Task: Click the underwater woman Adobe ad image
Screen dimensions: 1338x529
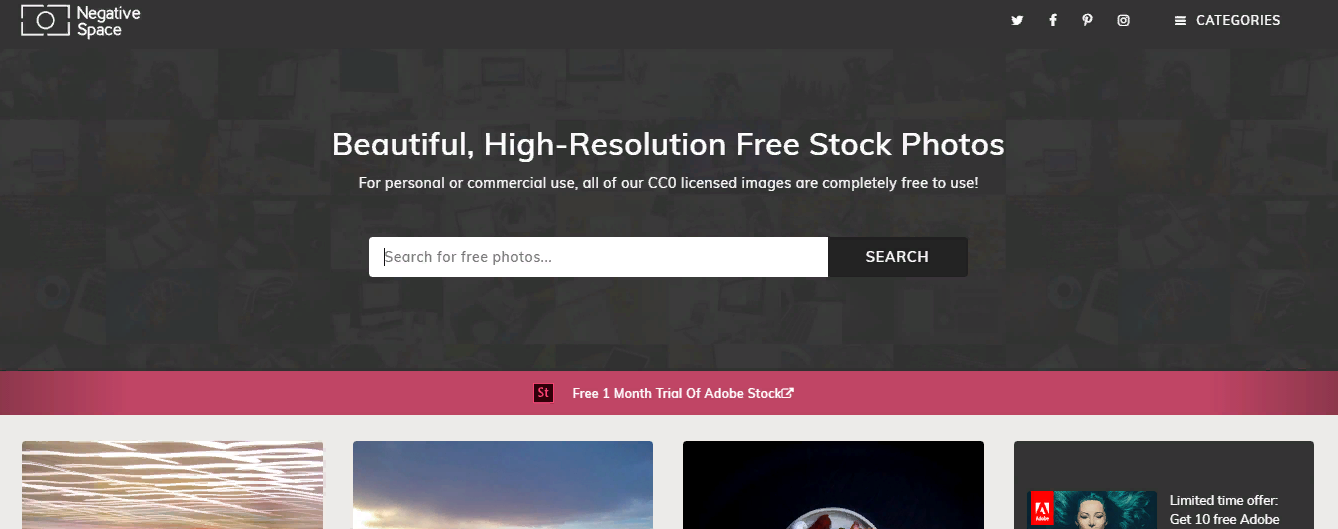Action: coord(1092,510)
